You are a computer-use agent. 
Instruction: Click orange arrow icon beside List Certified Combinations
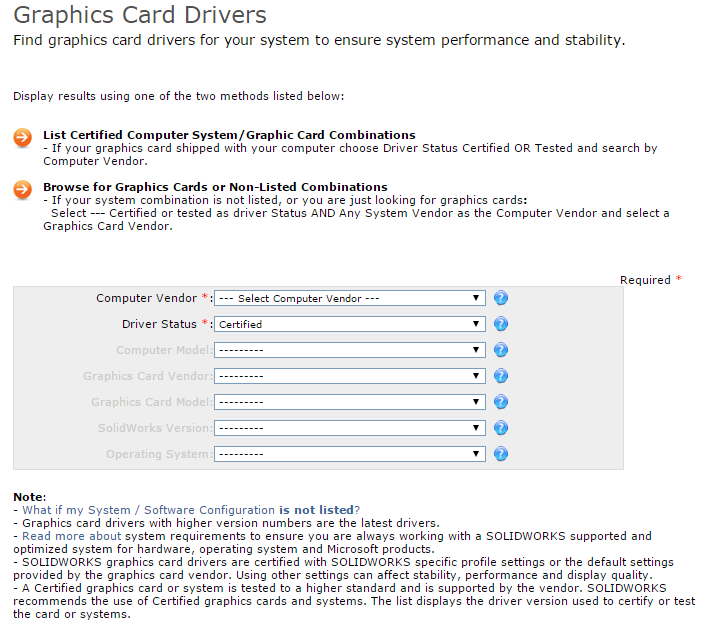[x=22, y=138]
